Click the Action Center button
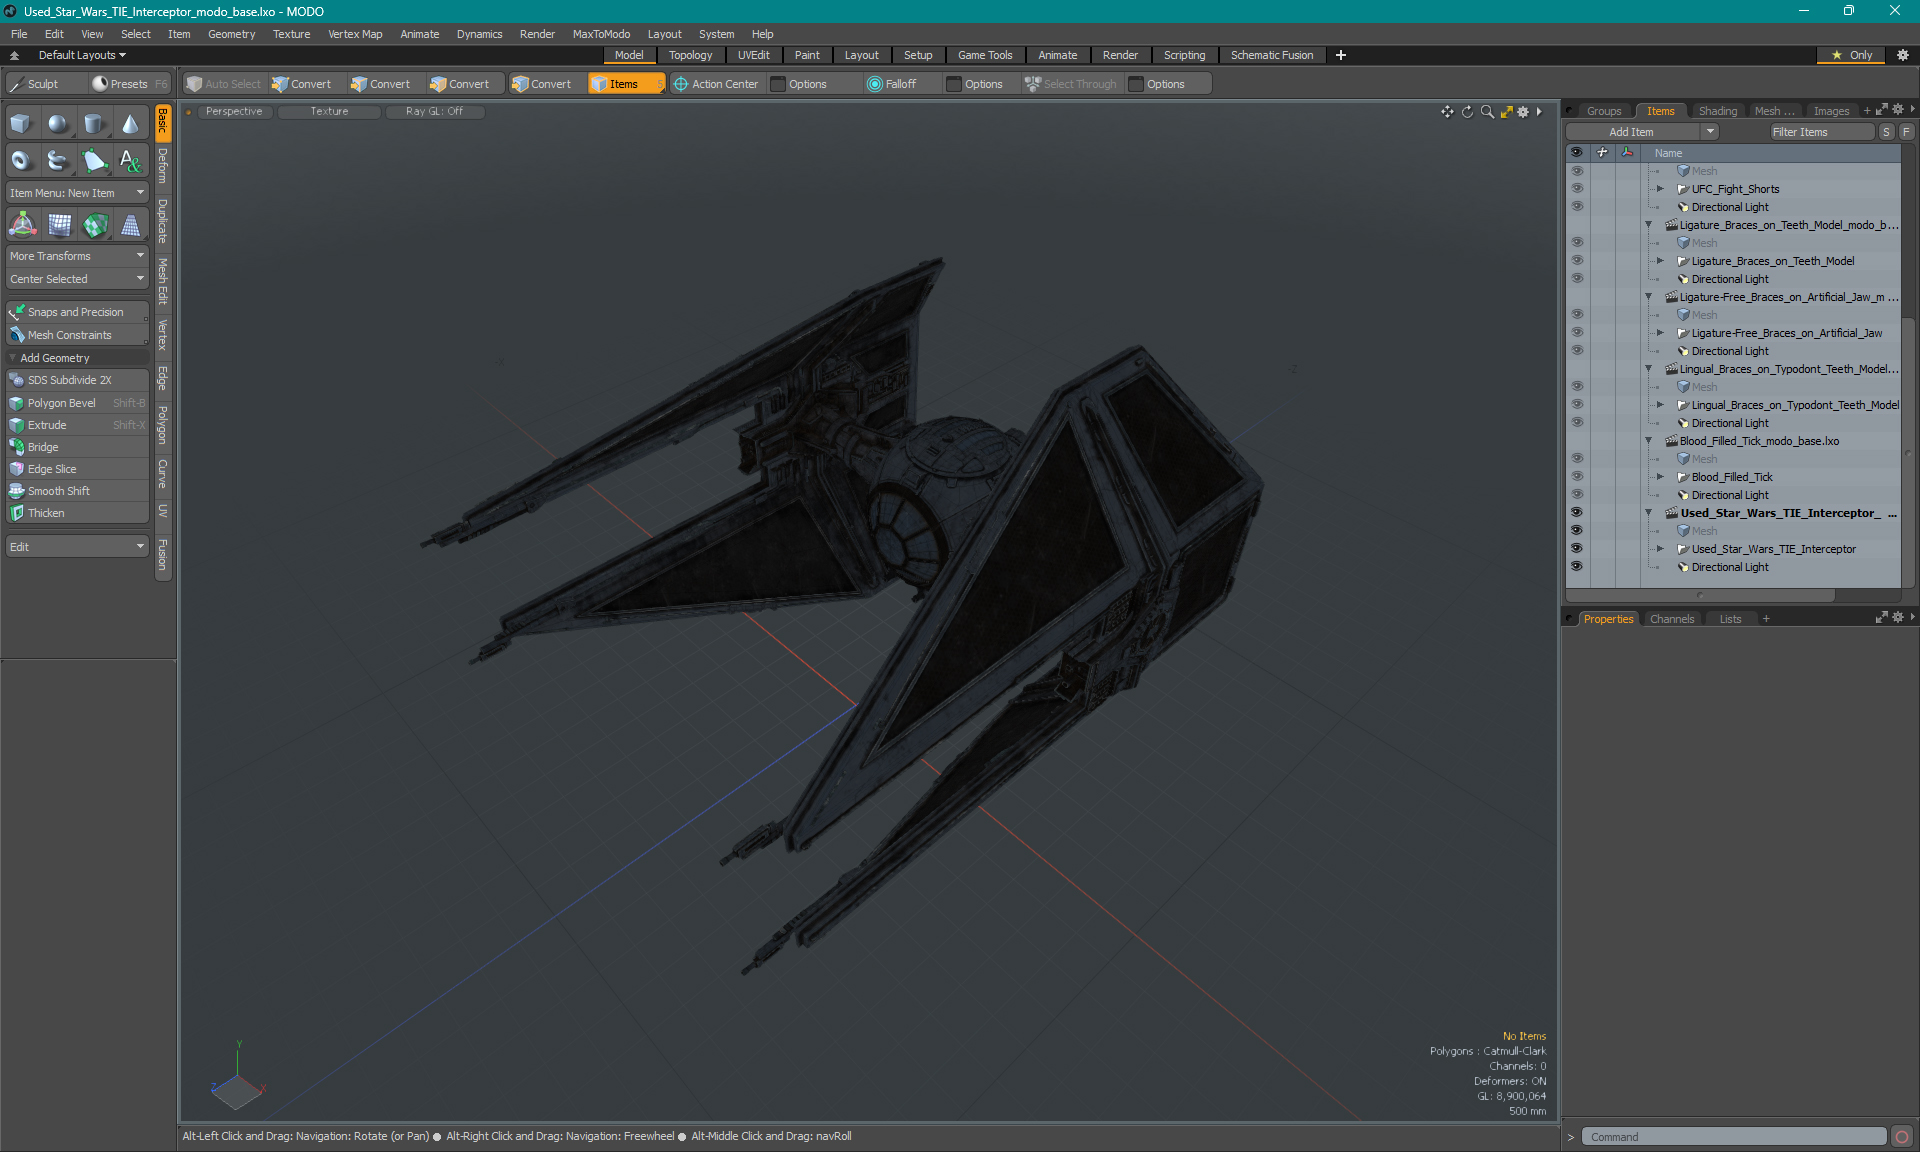 [716, 84]
